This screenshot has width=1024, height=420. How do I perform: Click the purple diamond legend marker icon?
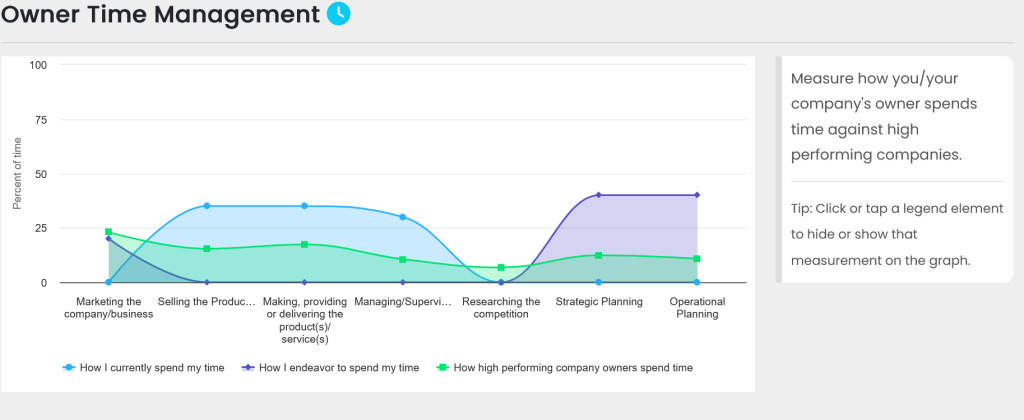click(247, 368)
